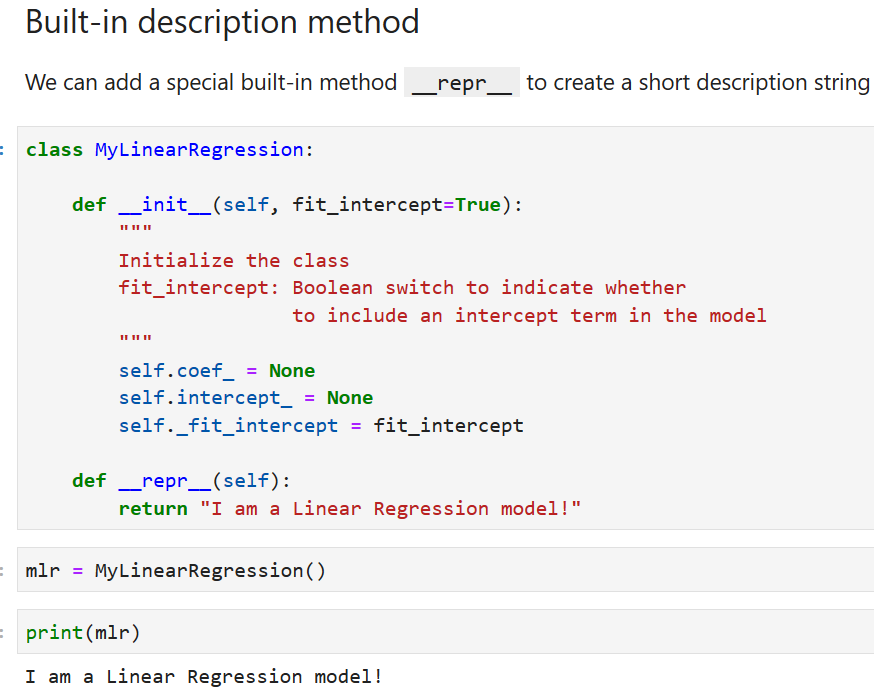Click the return "I am a Linear Regression model!" line
874x693 pixels.
point(349,508)
